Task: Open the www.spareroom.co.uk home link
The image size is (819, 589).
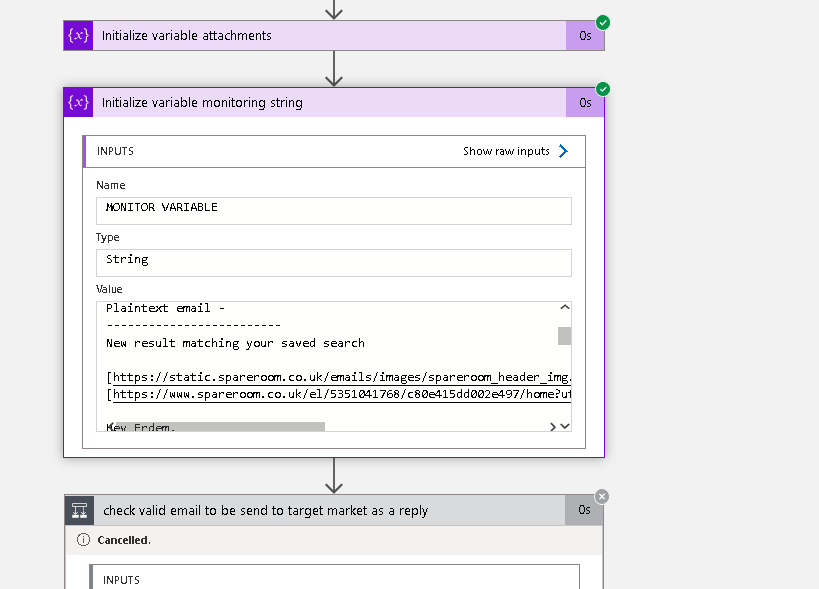Action: click(342, 394)
